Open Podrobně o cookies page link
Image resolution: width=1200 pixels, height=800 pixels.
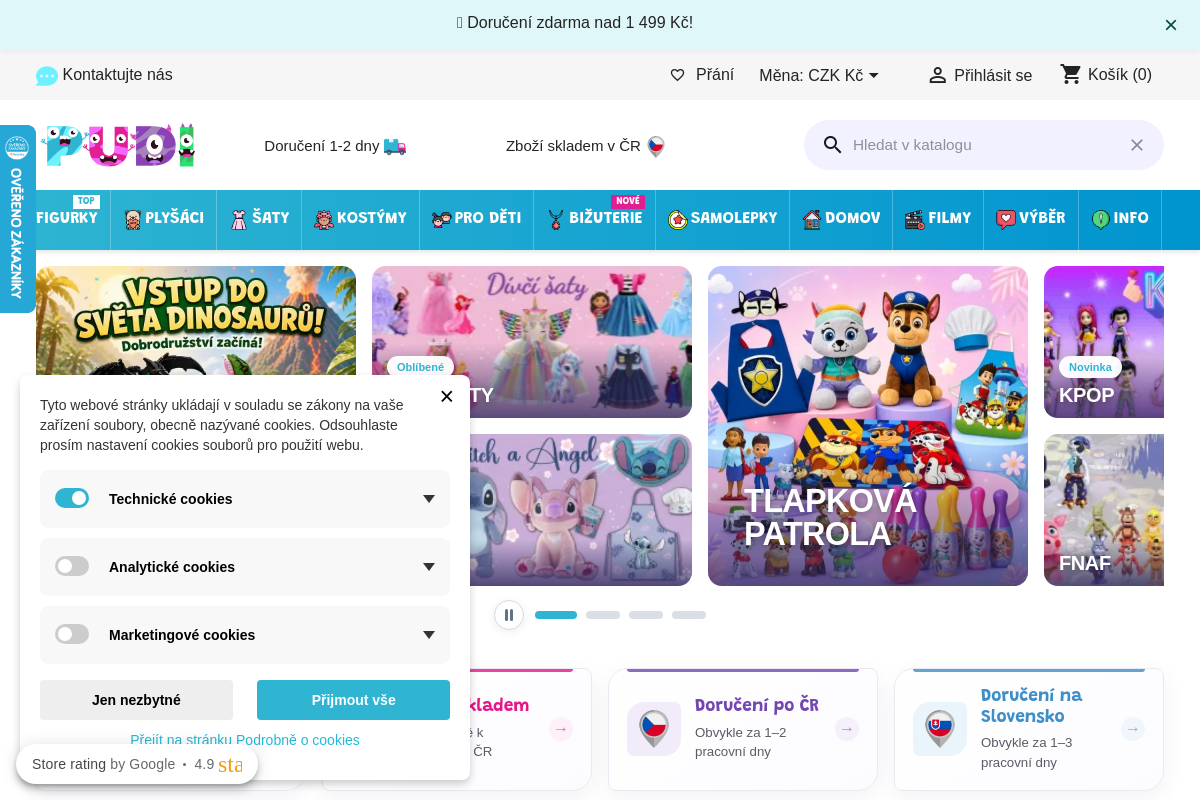click(x=245, y=740)
